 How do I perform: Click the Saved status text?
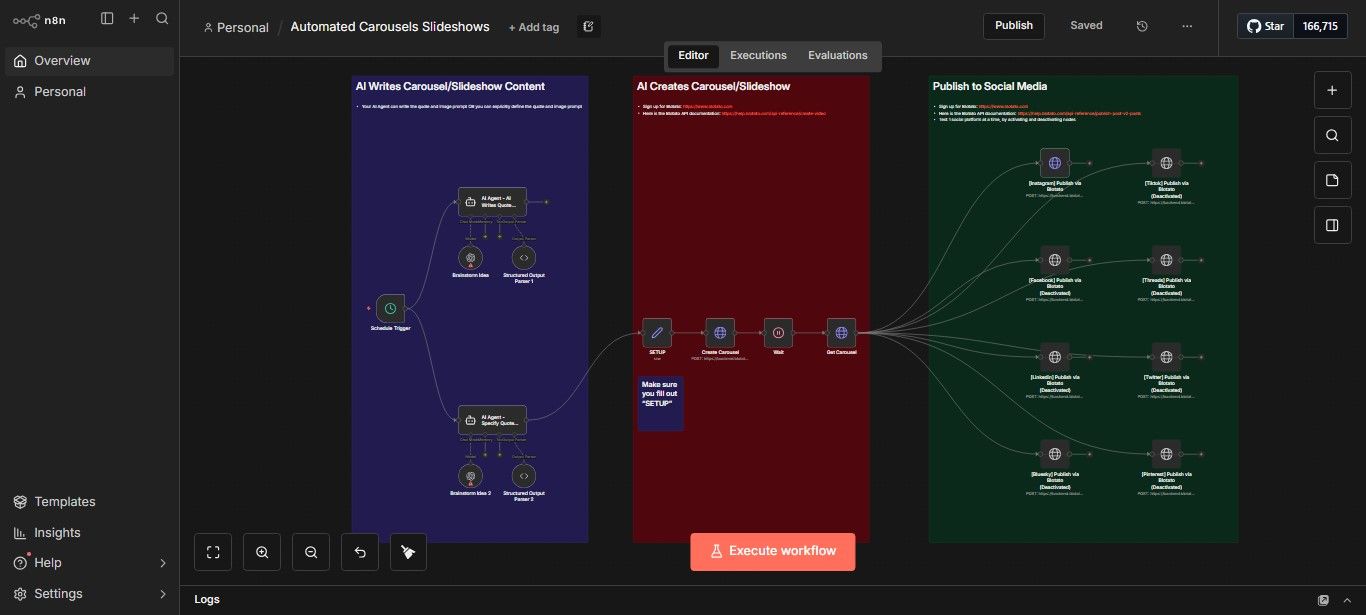[x=1086, y=26]
